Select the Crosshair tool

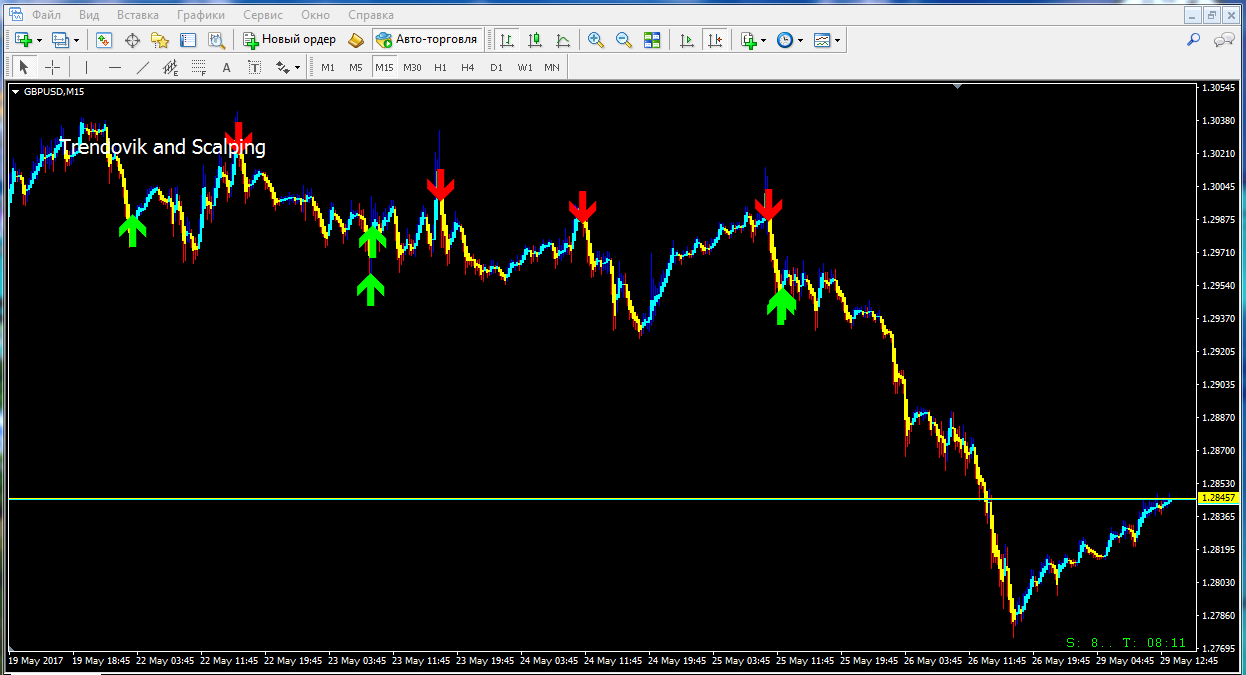pos(53,67)
